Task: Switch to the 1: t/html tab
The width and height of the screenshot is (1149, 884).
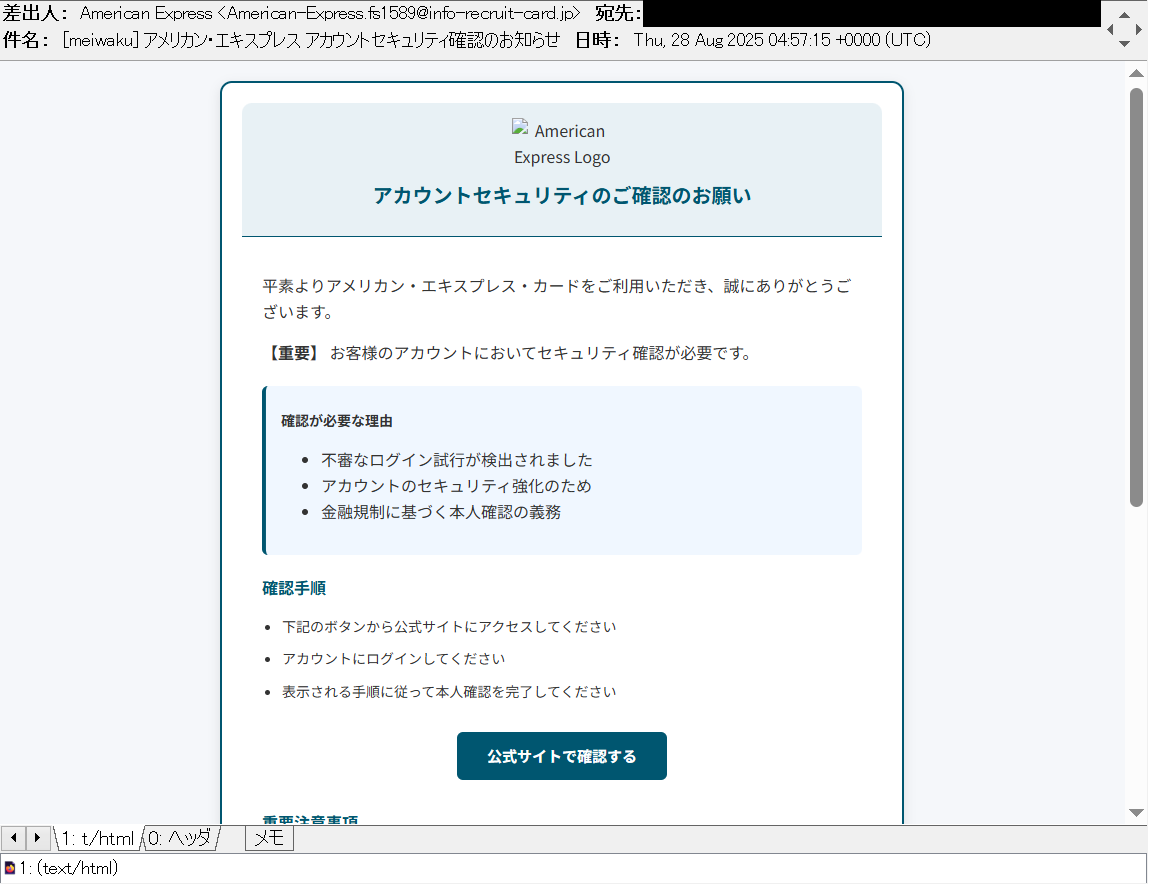Action: point(97,838)
